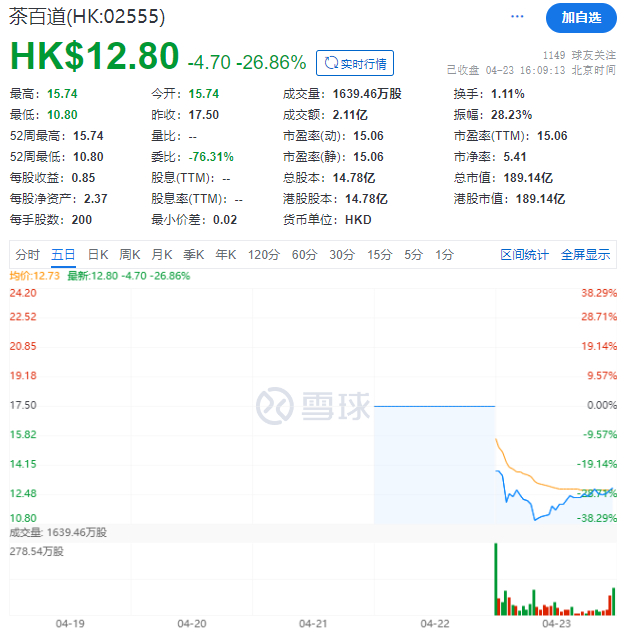Screen dimensions: 630x637
Task: Switch to the 月K monthly candlestick tab
Action: click(x=162, y=255)
